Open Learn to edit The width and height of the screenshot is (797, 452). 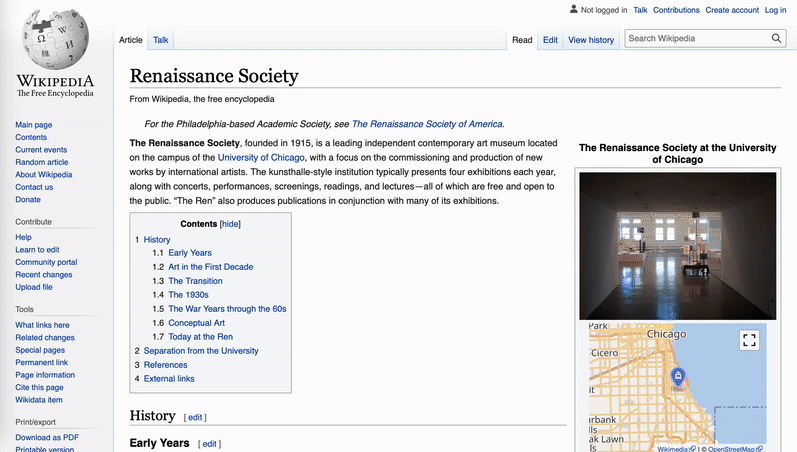click(37, 250)
